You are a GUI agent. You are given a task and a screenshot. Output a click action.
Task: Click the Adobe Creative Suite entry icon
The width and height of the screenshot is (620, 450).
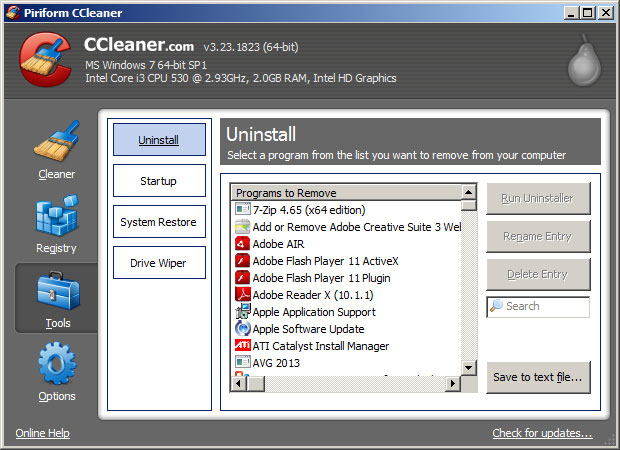pos(242,226)
